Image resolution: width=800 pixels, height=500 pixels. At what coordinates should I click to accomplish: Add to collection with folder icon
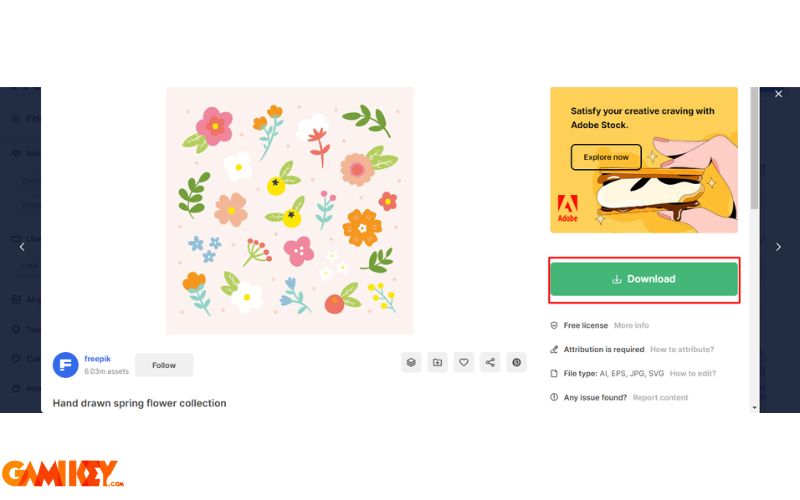pos(437,362)
